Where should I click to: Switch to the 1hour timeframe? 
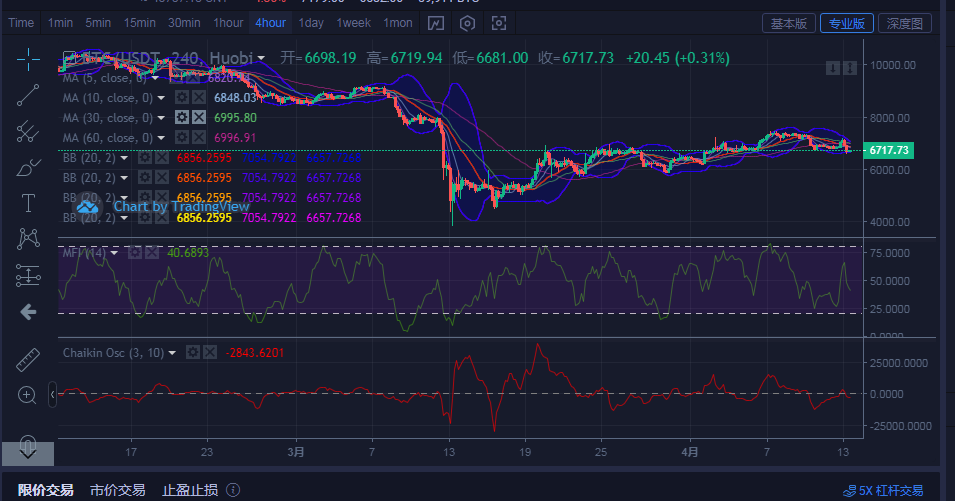click(228, 23)
